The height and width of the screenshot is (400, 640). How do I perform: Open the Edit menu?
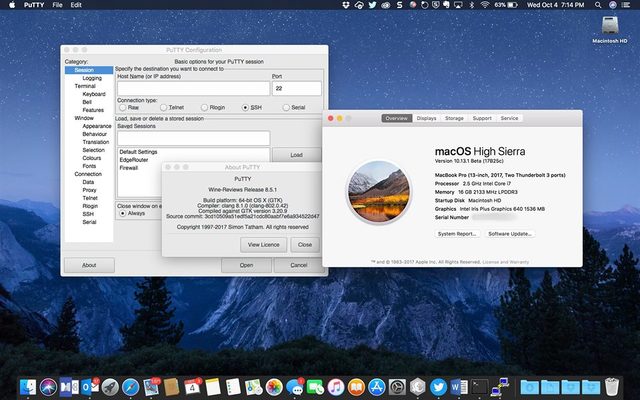[x=76, y=5]
